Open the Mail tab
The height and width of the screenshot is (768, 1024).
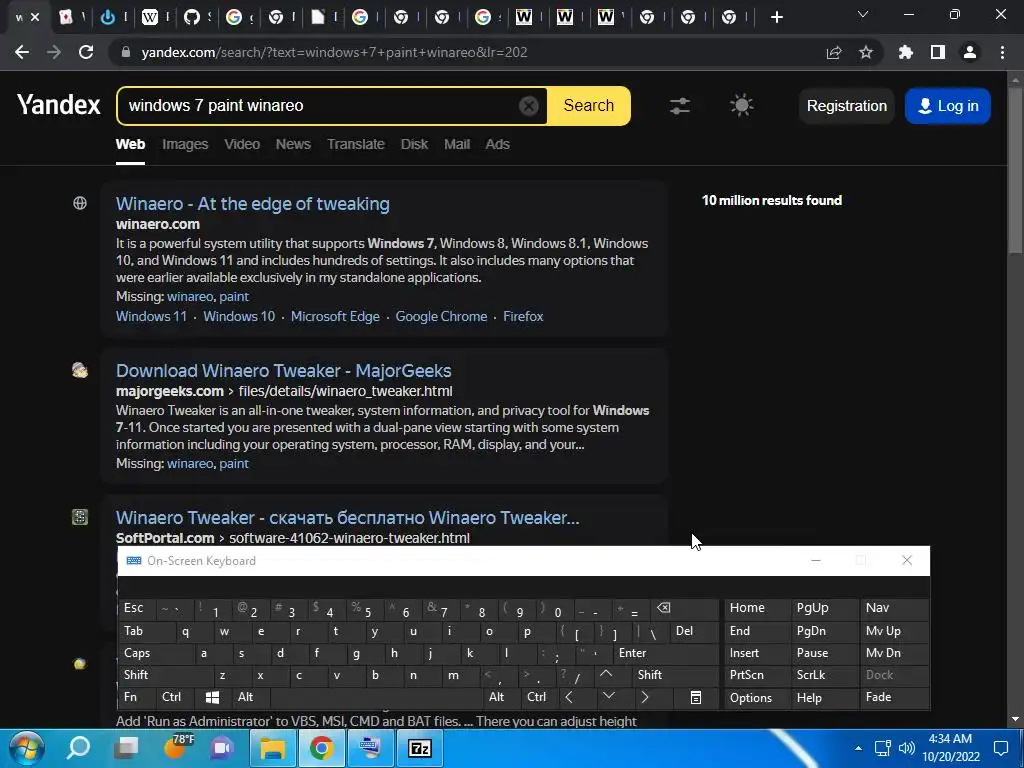point(457,144)
